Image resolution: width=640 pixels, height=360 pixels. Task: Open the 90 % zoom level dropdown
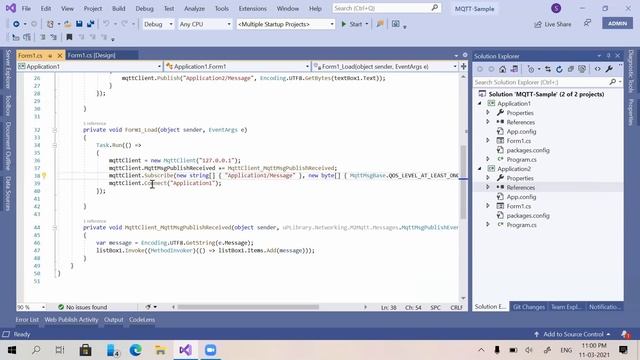click(31, 307)
